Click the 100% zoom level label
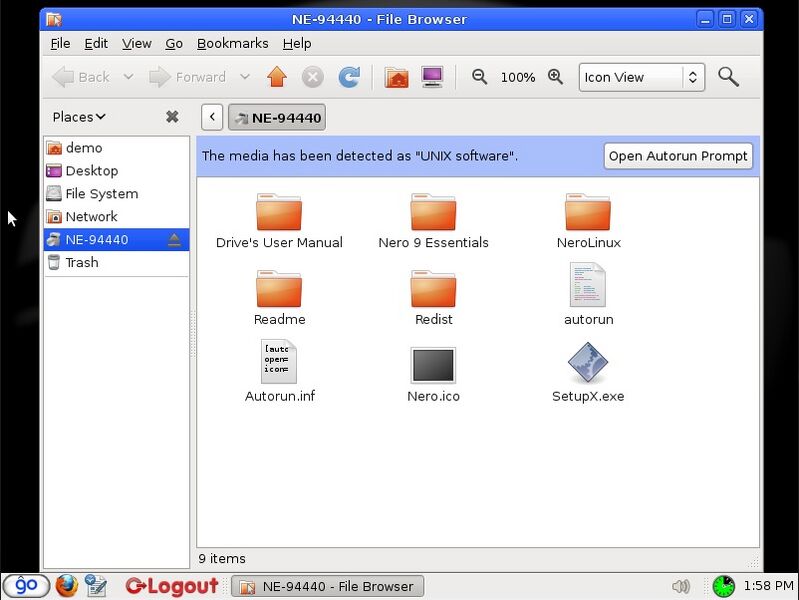 (x=518, y=77)
